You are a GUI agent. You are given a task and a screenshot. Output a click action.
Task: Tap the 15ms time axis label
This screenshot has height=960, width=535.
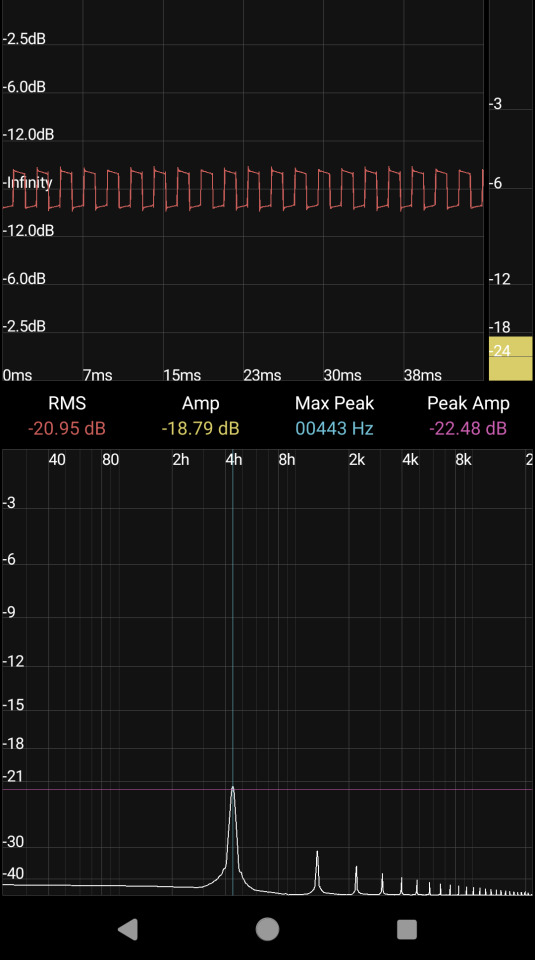[182, 375]
